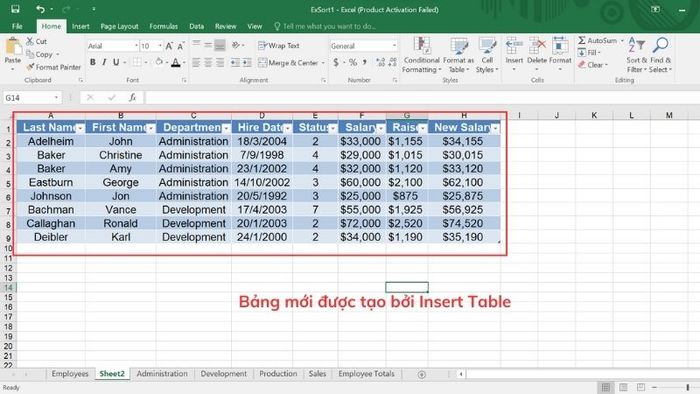Image resolution: width=700 pixels, height=394 pixels.
Task: Open the General number format dropdown
Action: point(394,46)
